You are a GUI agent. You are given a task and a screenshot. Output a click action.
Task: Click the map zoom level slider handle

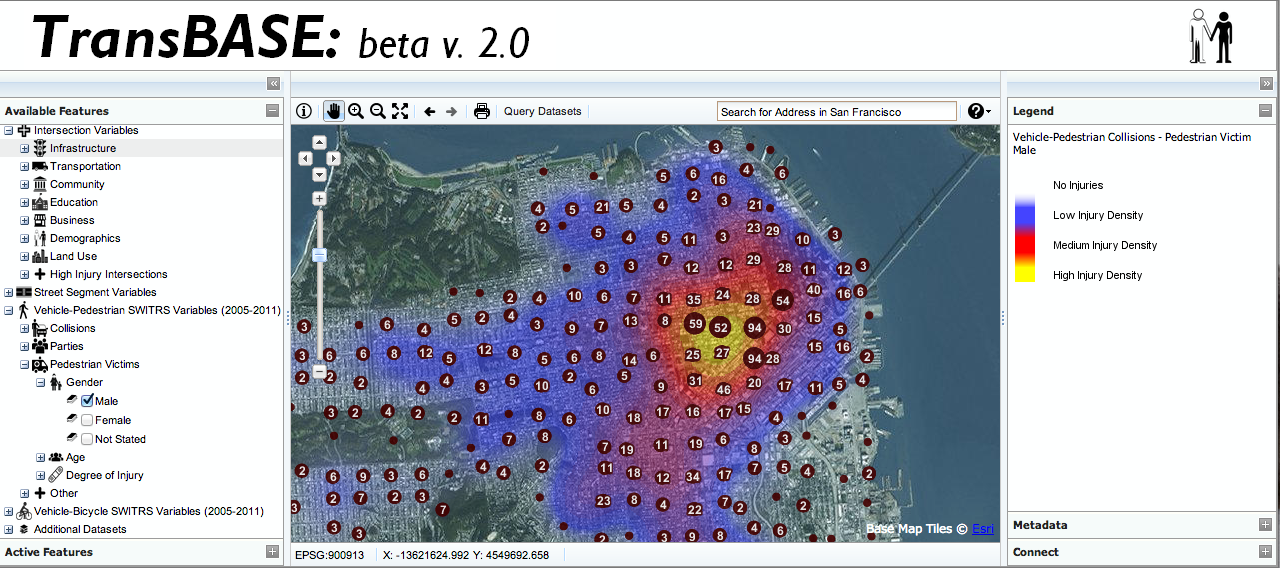(x=319, y=255)
